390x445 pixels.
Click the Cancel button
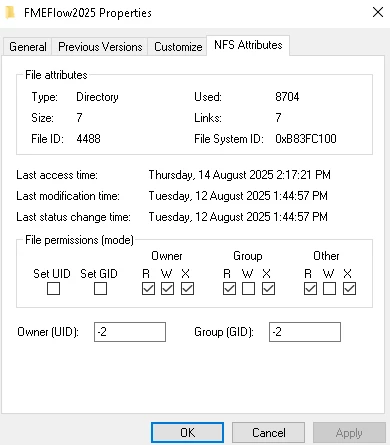(x=268, y=433)
